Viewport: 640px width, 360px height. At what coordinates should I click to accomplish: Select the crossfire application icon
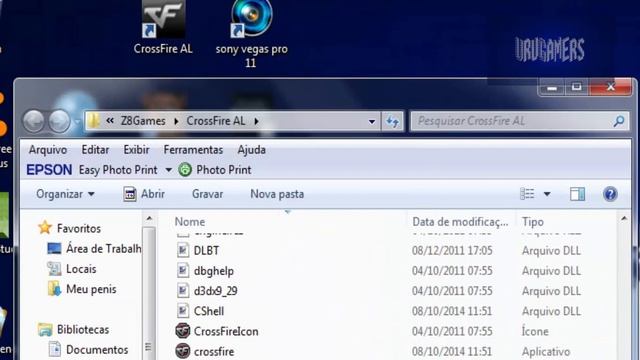183,351
